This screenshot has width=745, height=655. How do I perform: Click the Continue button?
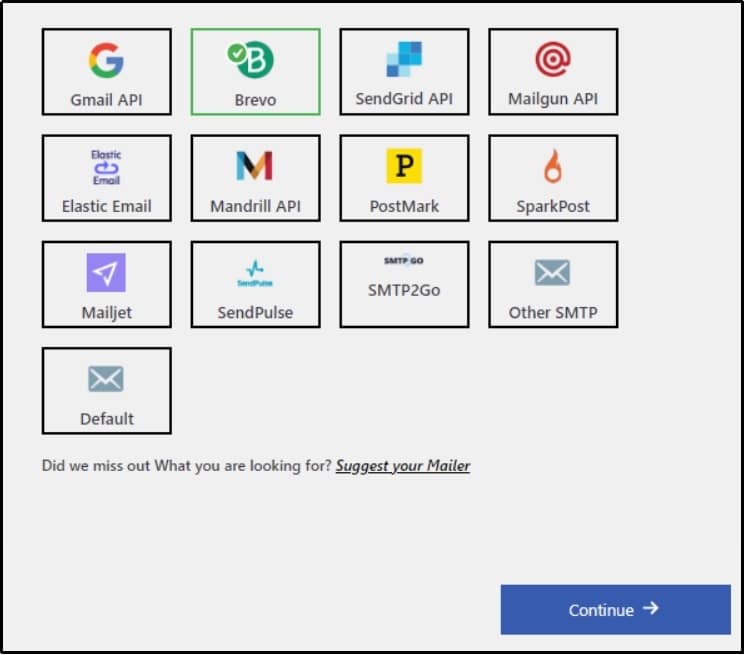[x=615, y=609]
